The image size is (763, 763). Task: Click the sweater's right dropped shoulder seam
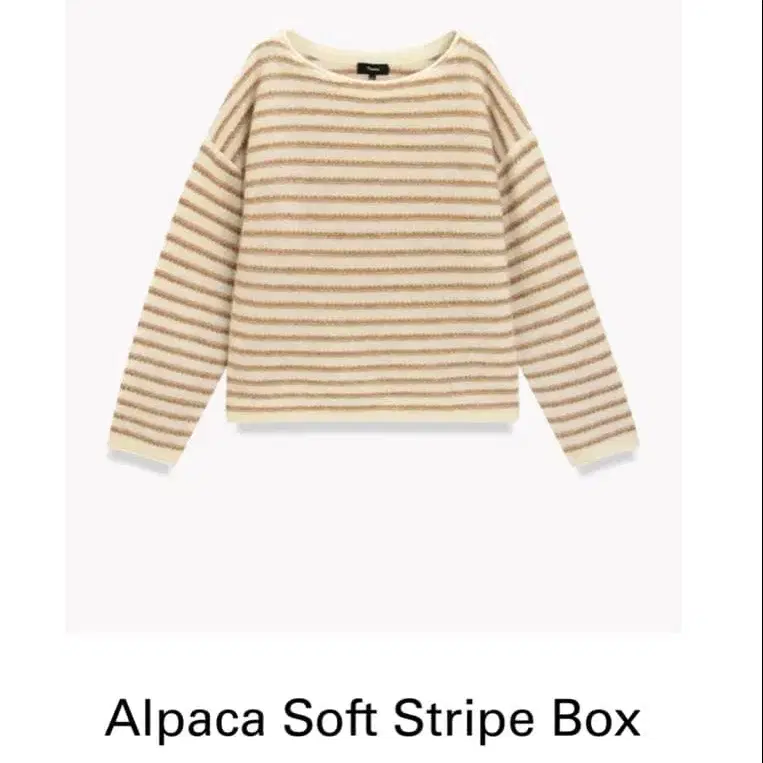[x=517, y=148]
